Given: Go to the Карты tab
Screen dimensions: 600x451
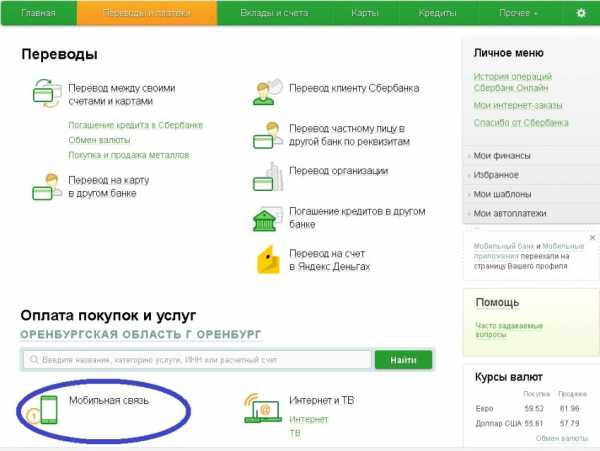Looking at the screenshot, I should 365,13.
